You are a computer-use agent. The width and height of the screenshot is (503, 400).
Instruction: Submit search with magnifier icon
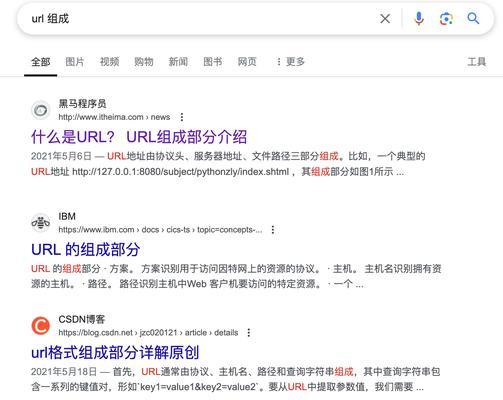pos(473,19)
